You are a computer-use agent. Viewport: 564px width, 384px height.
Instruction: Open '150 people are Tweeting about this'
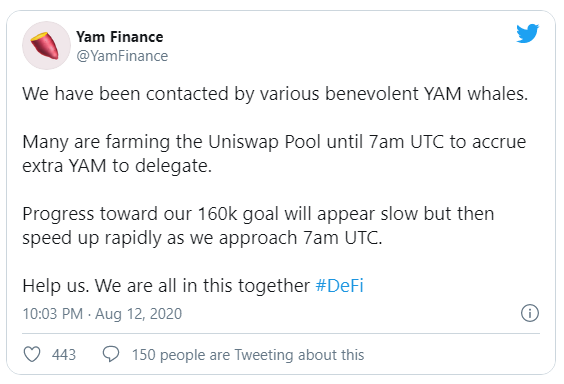point(248,355)
